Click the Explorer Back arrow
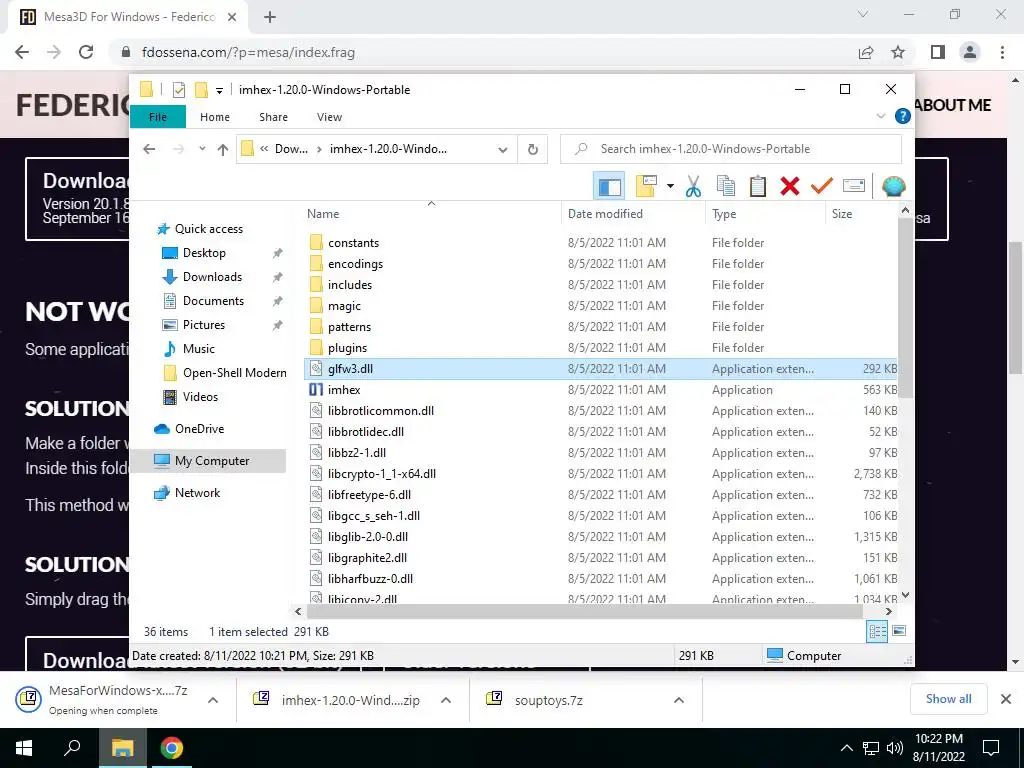 point(149,149)
